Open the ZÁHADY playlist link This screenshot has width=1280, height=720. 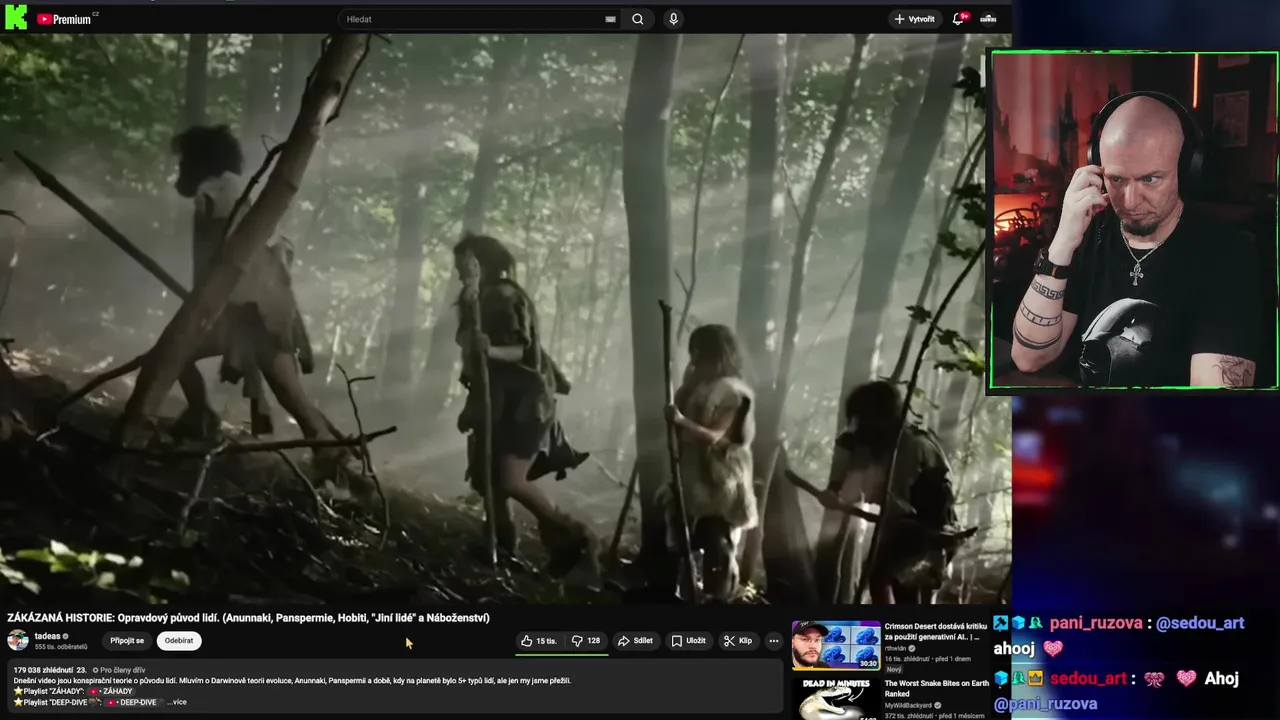pos(110,691)
